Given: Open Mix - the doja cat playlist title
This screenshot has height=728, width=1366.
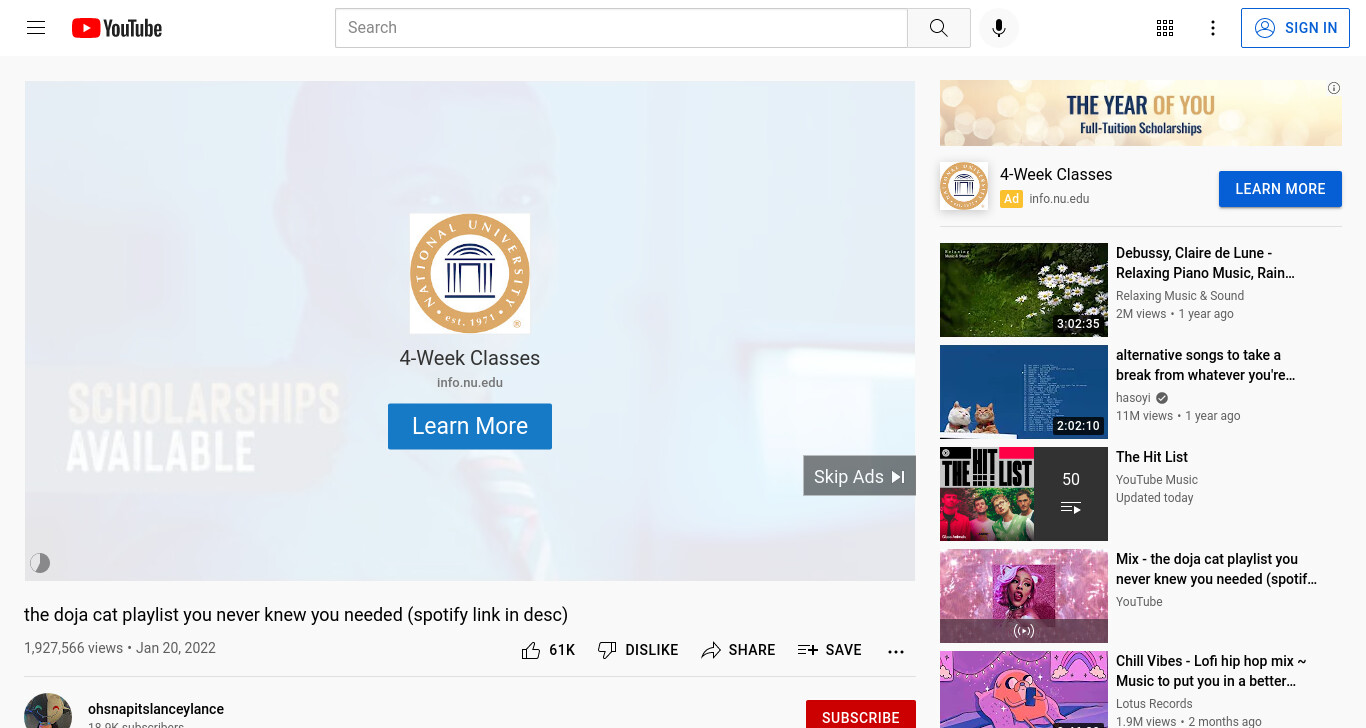Looking at the screenshot, I should [x=1216, y=569].
